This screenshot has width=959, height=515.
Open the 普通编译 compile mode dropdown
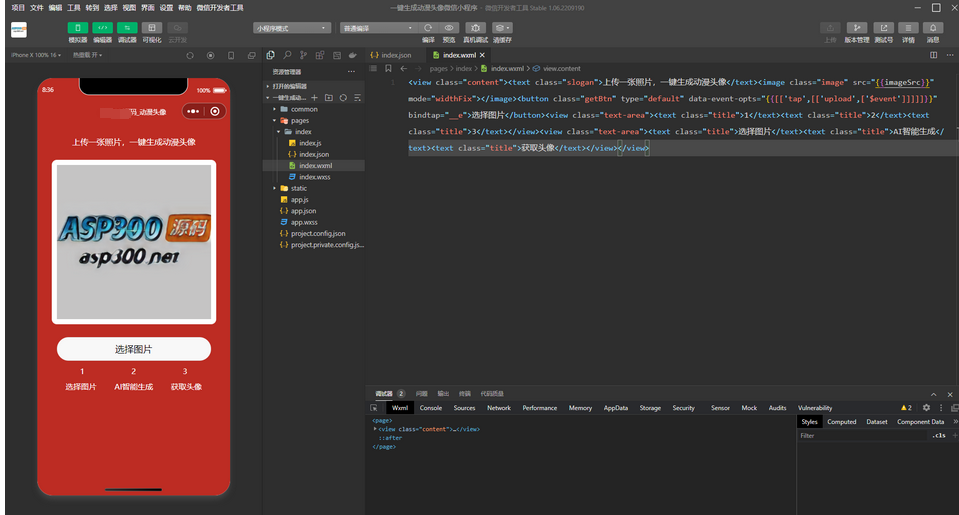(x=375, y=28)
